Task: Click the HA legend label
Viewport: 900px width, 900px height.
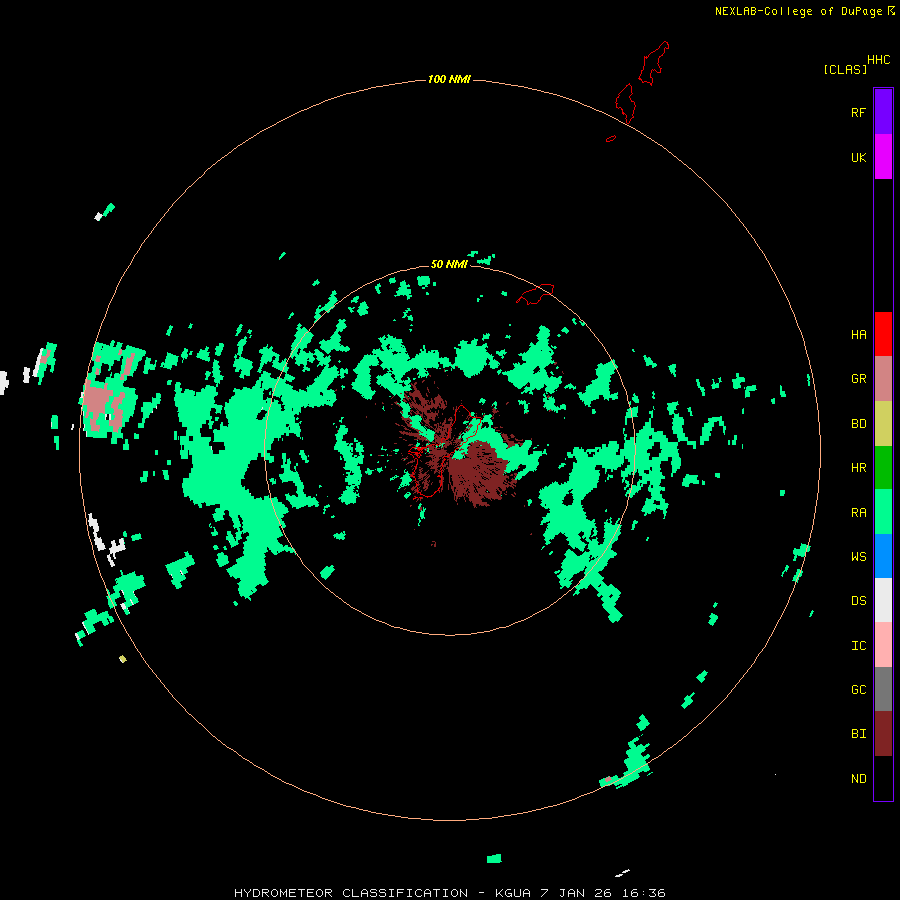Action: pos(858,335)
